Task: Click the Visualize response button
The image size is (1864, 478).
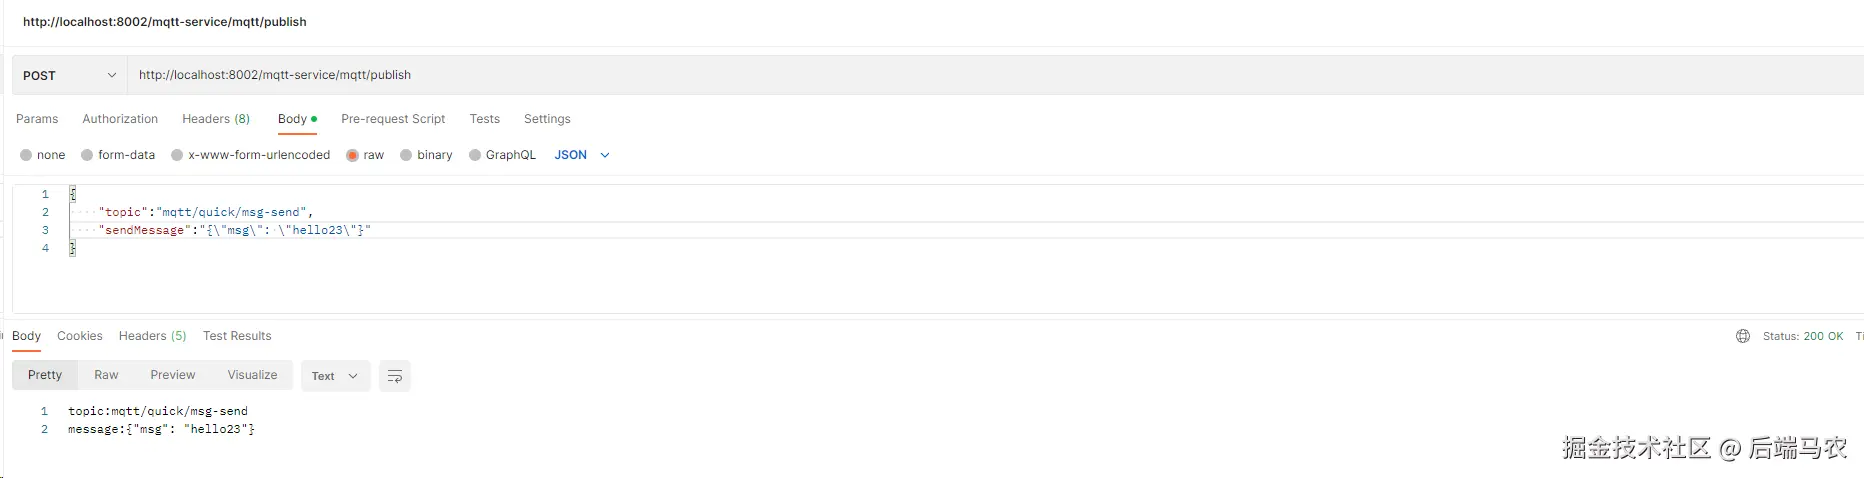Action: (252, 375)
